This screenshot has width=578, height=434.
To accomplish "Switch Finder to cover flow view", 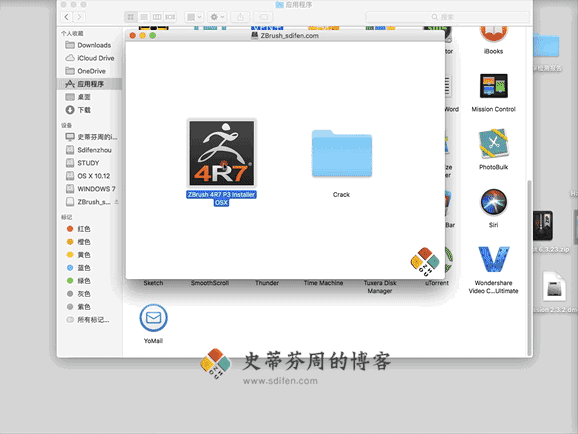I will (170, 17).
